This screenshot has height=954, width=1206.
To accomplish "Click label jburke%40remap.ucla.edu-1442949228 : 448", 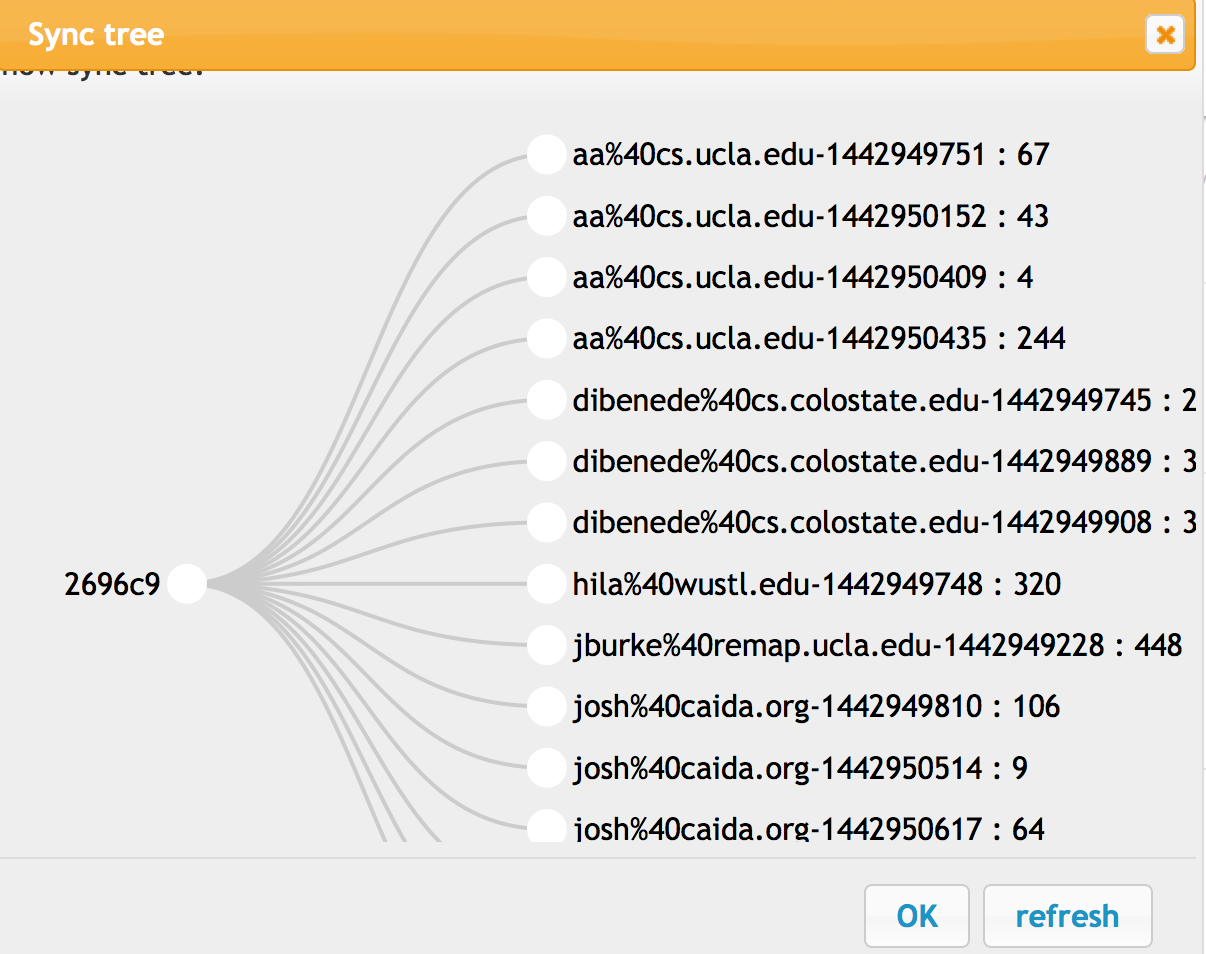I will [x=878, y=645].
